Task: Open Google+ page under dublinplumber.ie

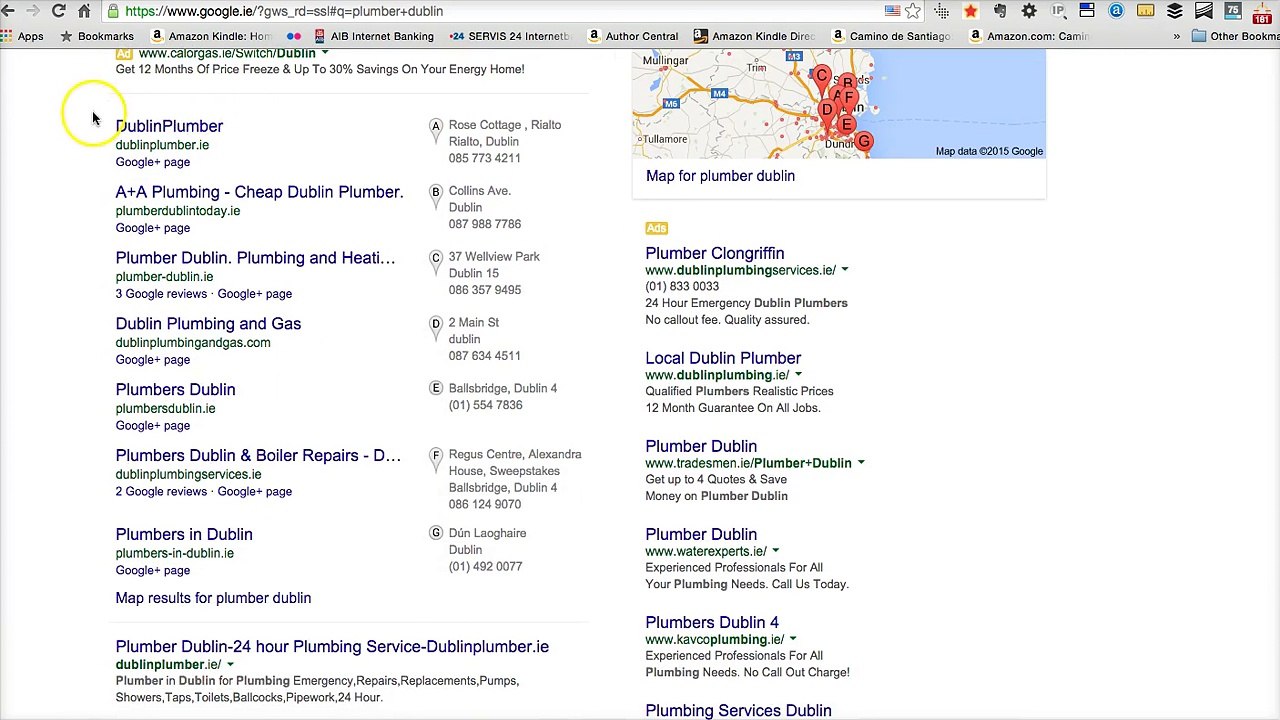Action: tap(152, 162)
